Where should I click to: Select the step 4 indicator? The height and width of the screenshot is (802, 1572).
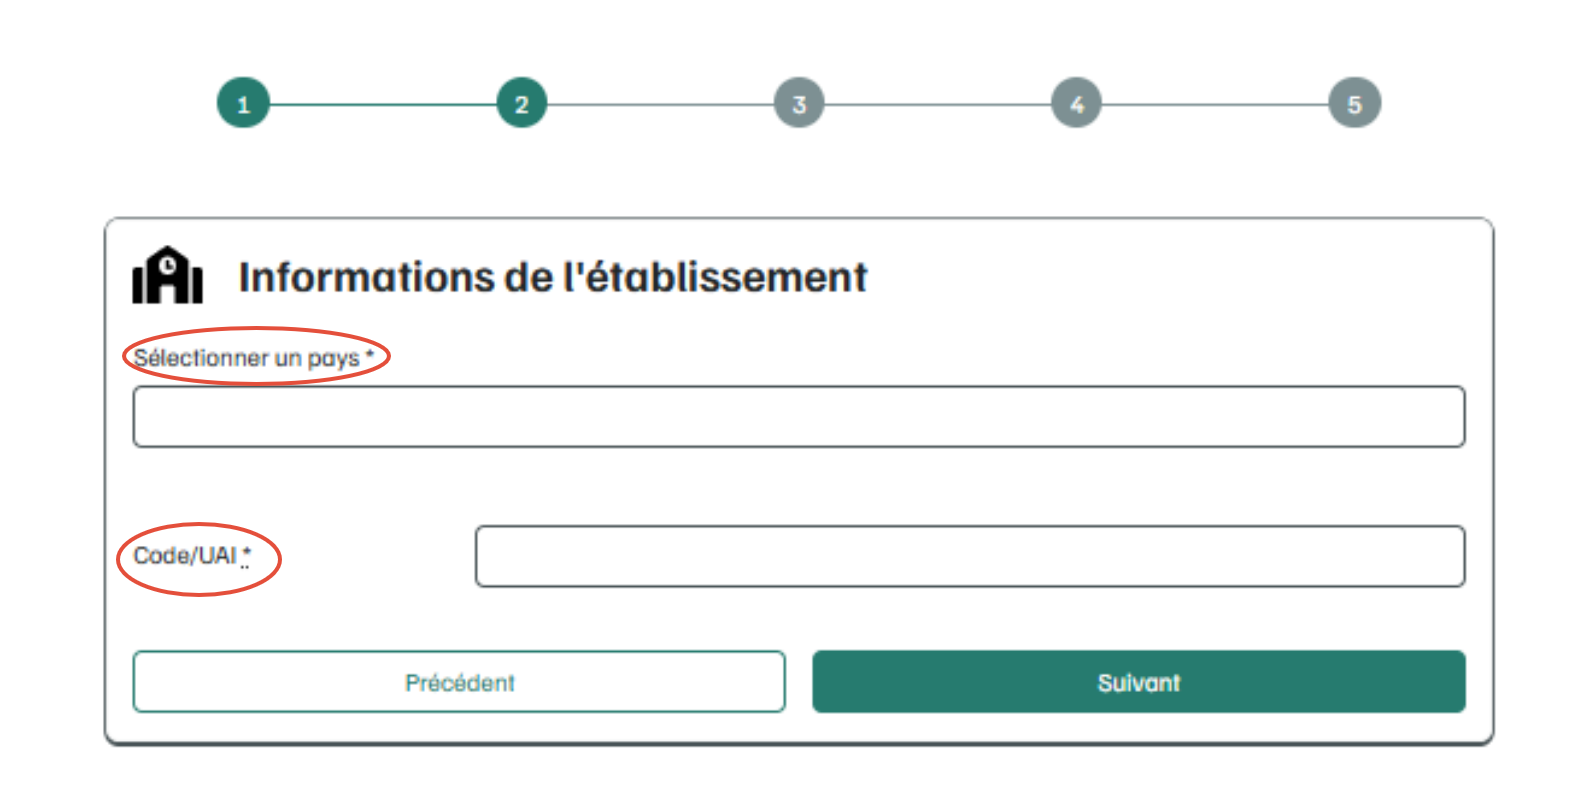tap(1076, 103)
